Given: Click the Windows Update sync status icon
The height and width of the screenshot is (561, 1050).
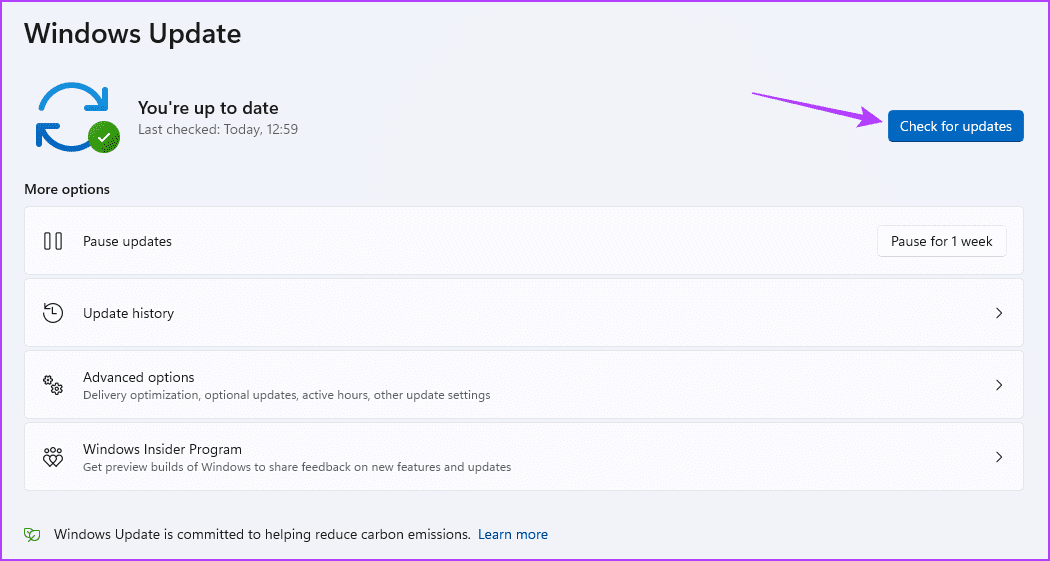Looking at the screenshot, I should pos(78,116).
